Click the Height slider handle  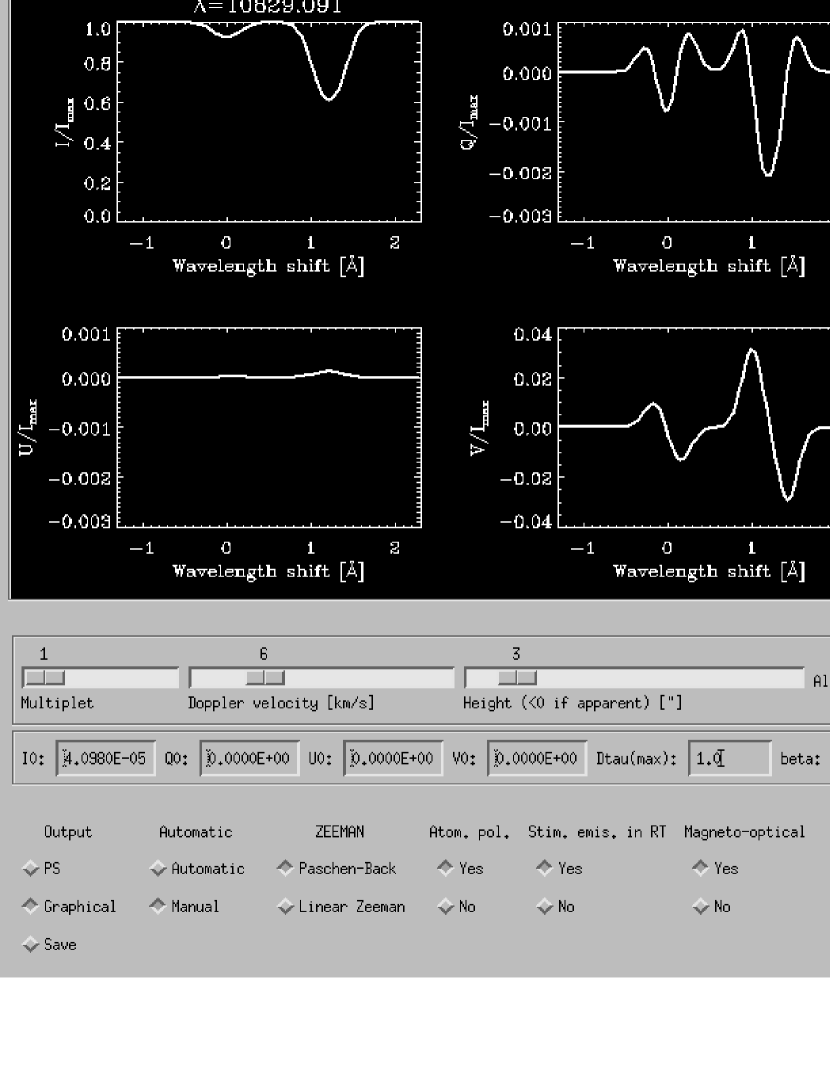coord(517,678)
